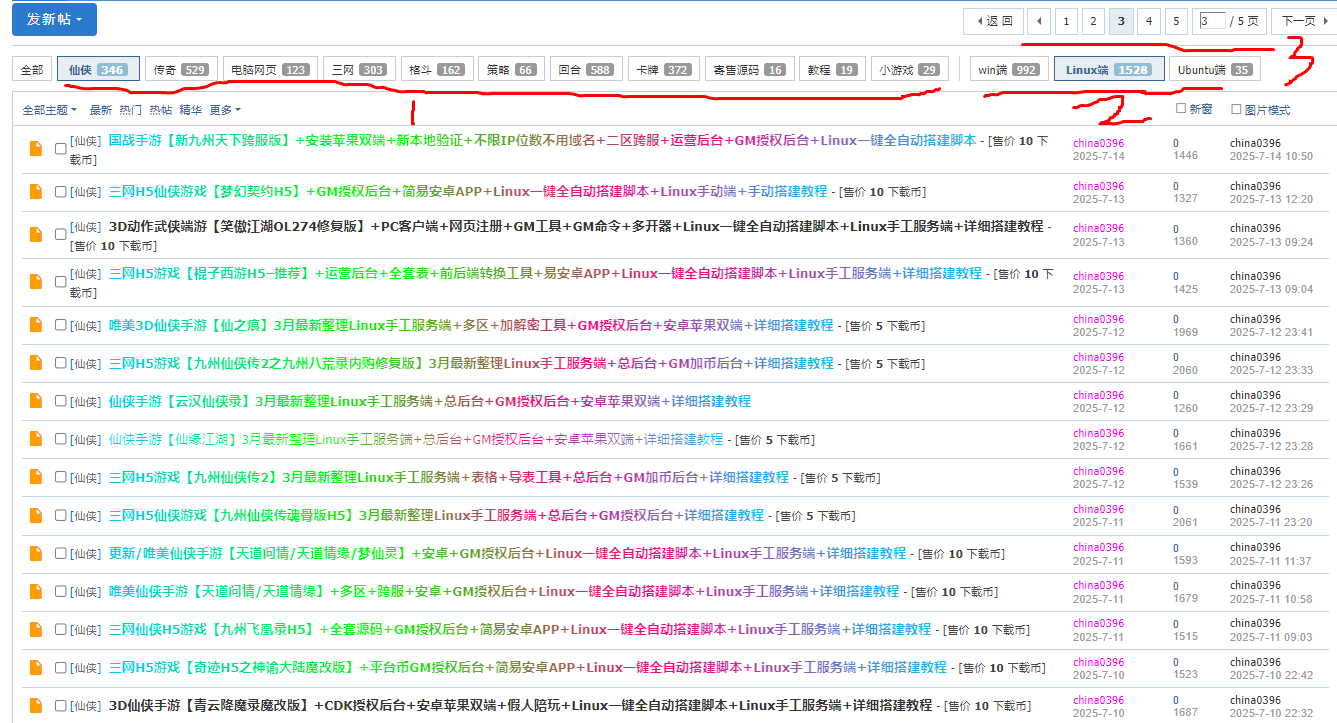Select the Ubuntu端 platform tab
Viewport: 1337px width, 723px height.
[1214, 69]
